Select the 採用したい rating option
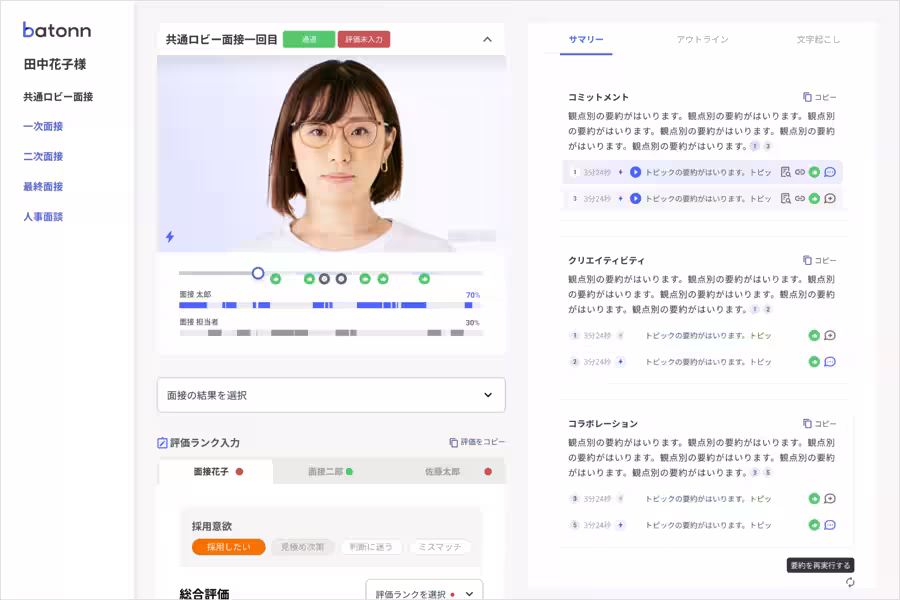This screenshot has height=600, width=900. coord(228,546)
